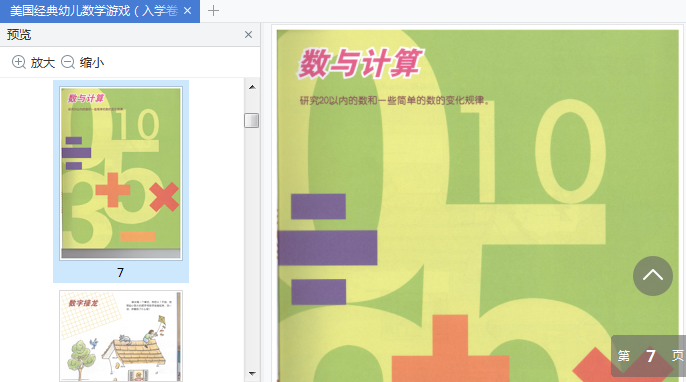686x382 pixels.
Task: Click the 放大 zoom-in magnifier icon
Action: (18, 62)
